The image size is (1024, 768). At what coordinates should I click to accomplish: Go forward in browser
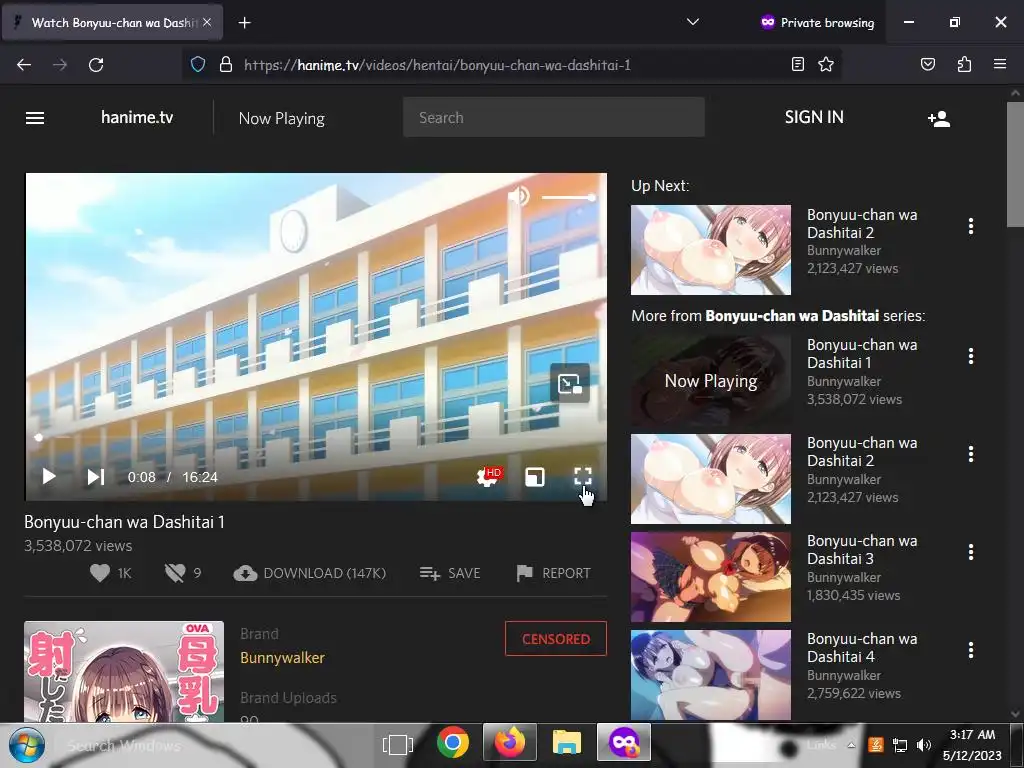click(x=60, y=65)
